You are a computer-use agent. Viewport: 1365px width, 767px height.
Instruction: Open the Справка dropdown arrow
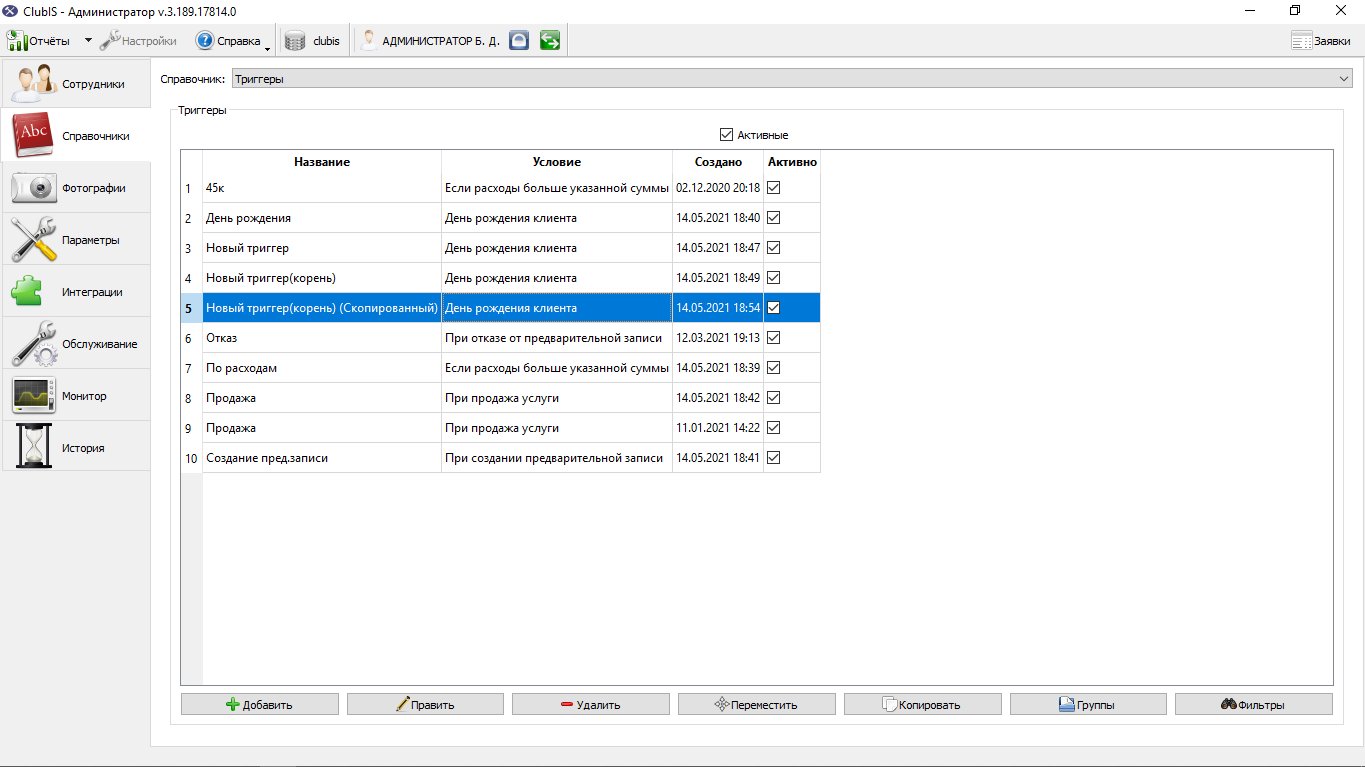coord(268,43)
